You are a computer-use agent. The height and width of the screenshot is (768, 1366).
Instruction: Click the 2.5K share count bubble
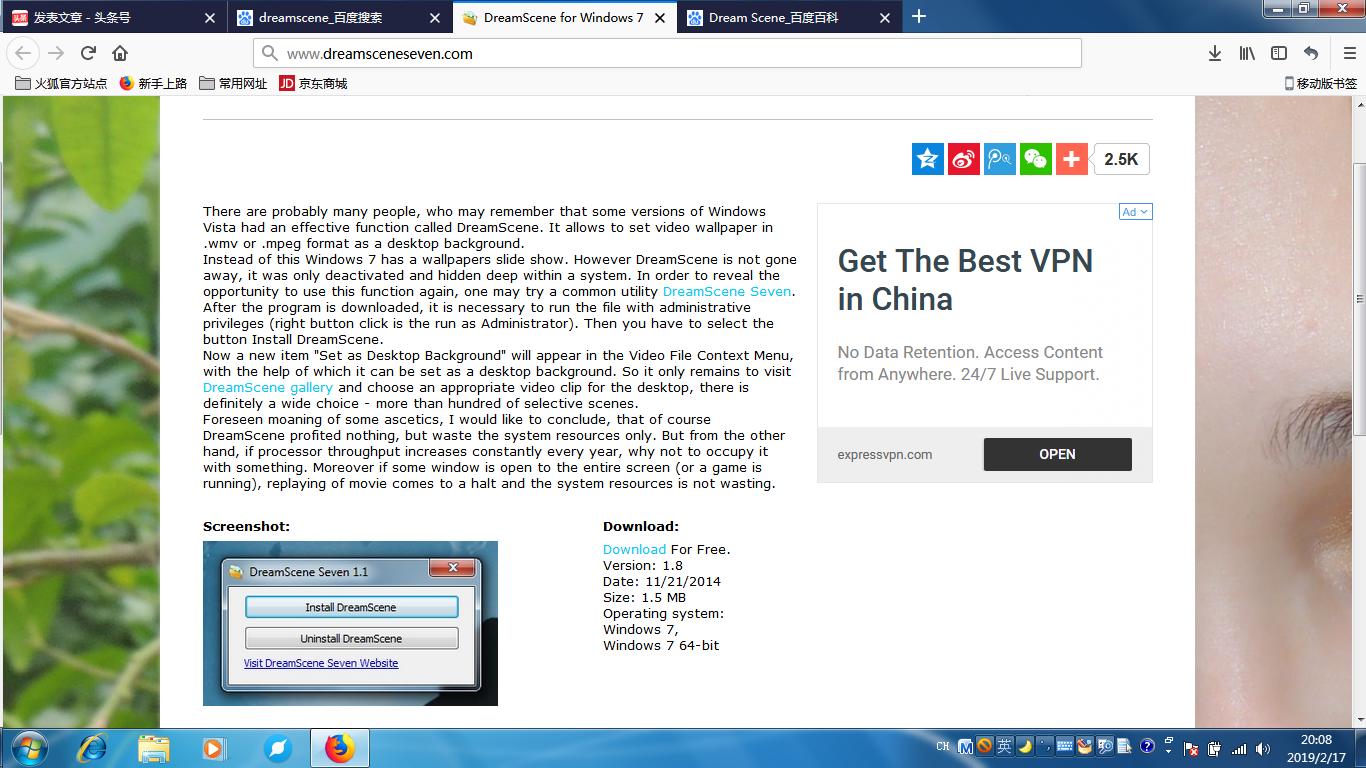click(x=1121, y=159)
